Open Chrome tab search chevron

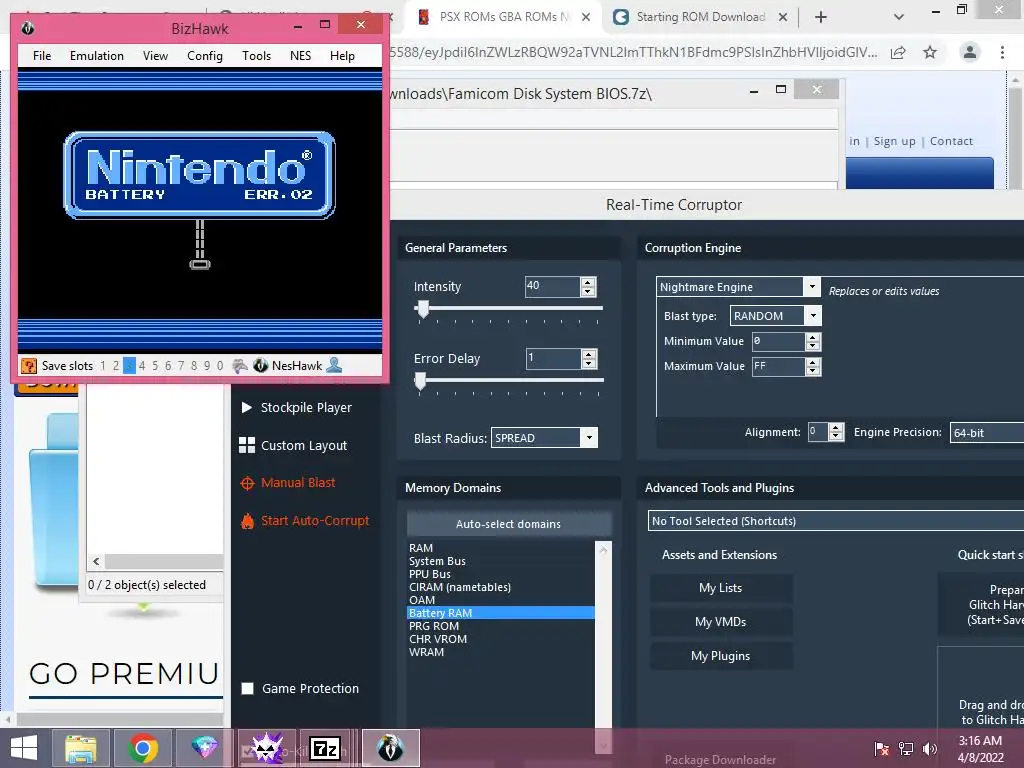tap(899, 17)
